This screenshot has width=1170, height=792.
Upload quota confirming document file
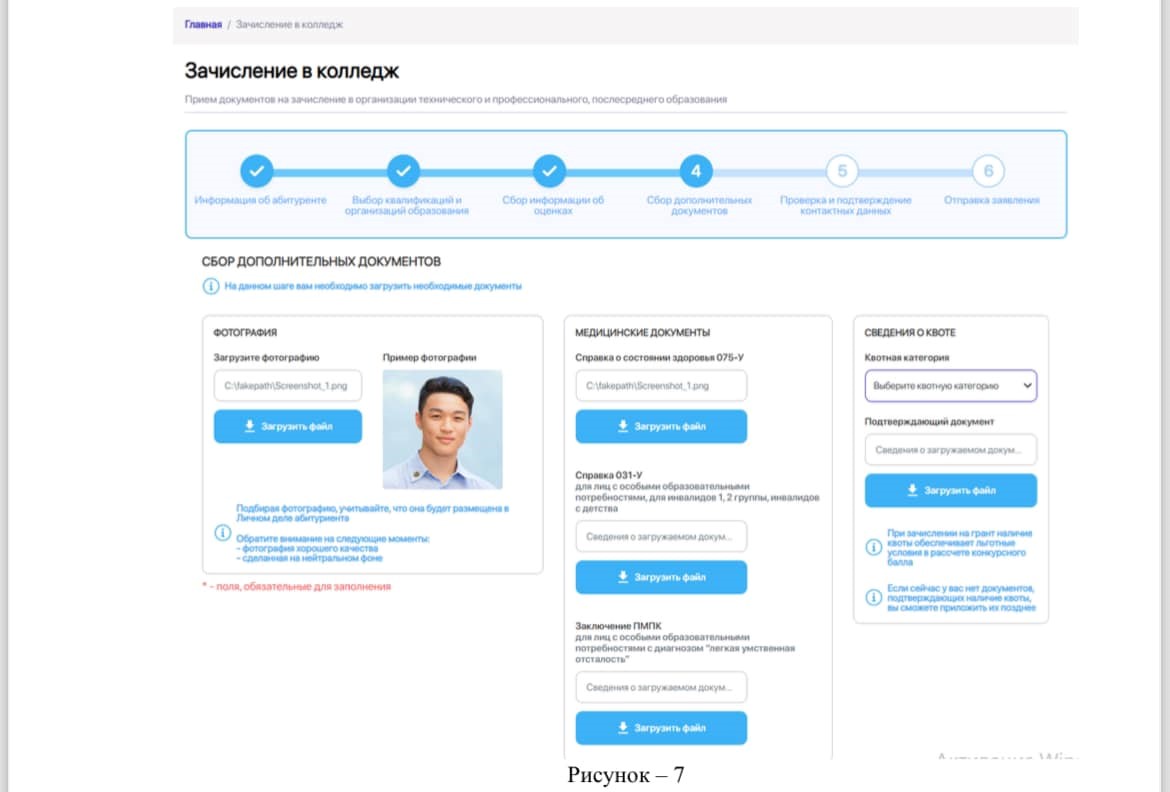950,491
